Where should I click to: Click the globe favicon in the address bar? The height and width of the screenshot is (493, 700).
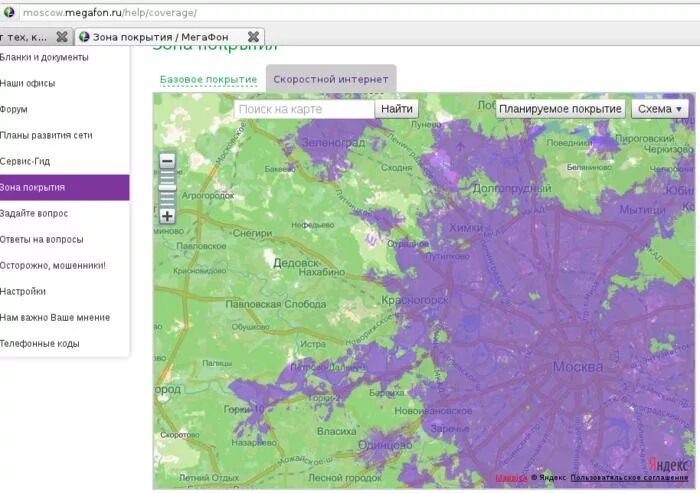click(x=9, y=12)
